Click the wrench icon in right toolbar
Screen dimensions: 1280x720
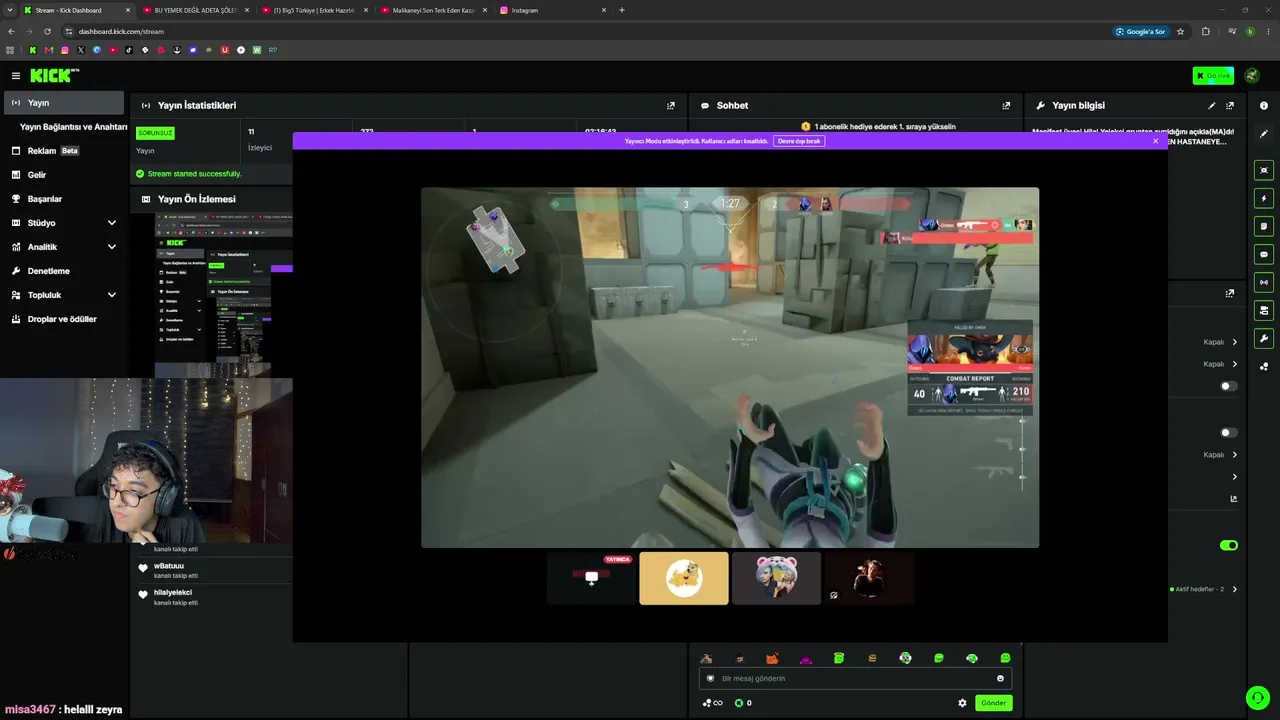point(1264,338)
